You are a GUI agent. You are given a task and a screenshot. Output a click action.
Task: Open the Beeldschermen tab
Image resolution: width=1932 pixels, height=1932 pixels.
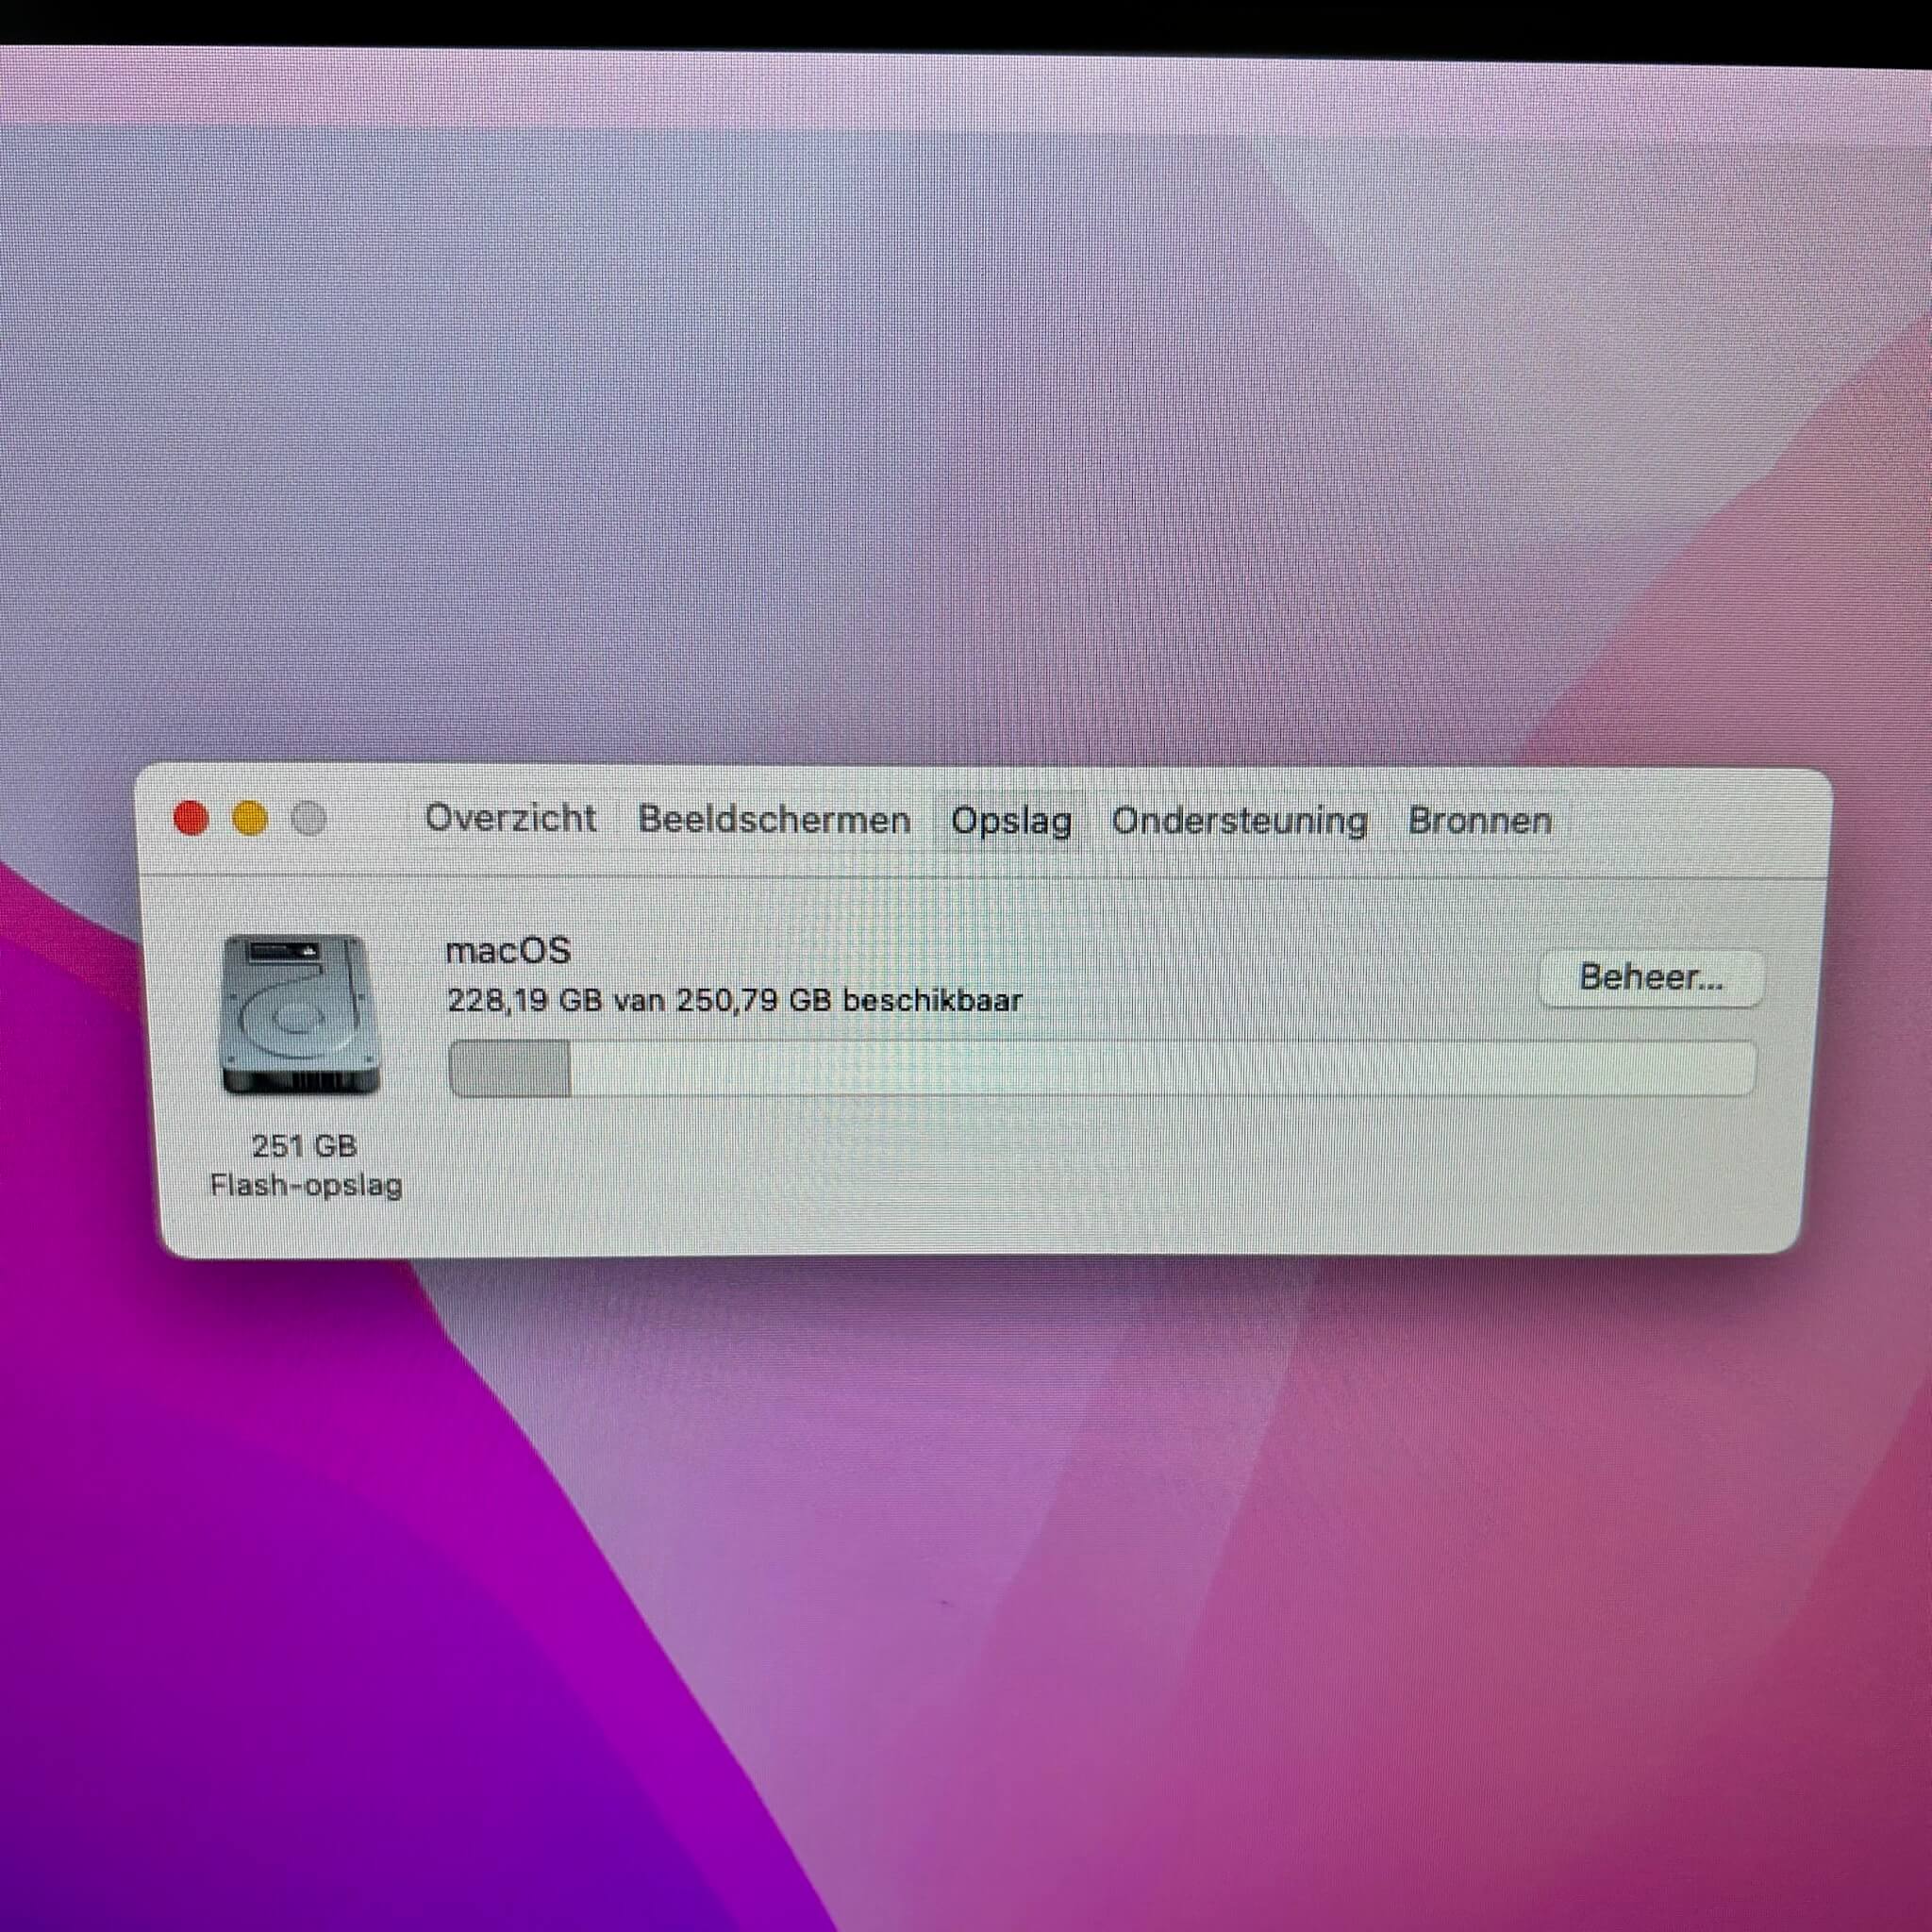pos(774,820)
